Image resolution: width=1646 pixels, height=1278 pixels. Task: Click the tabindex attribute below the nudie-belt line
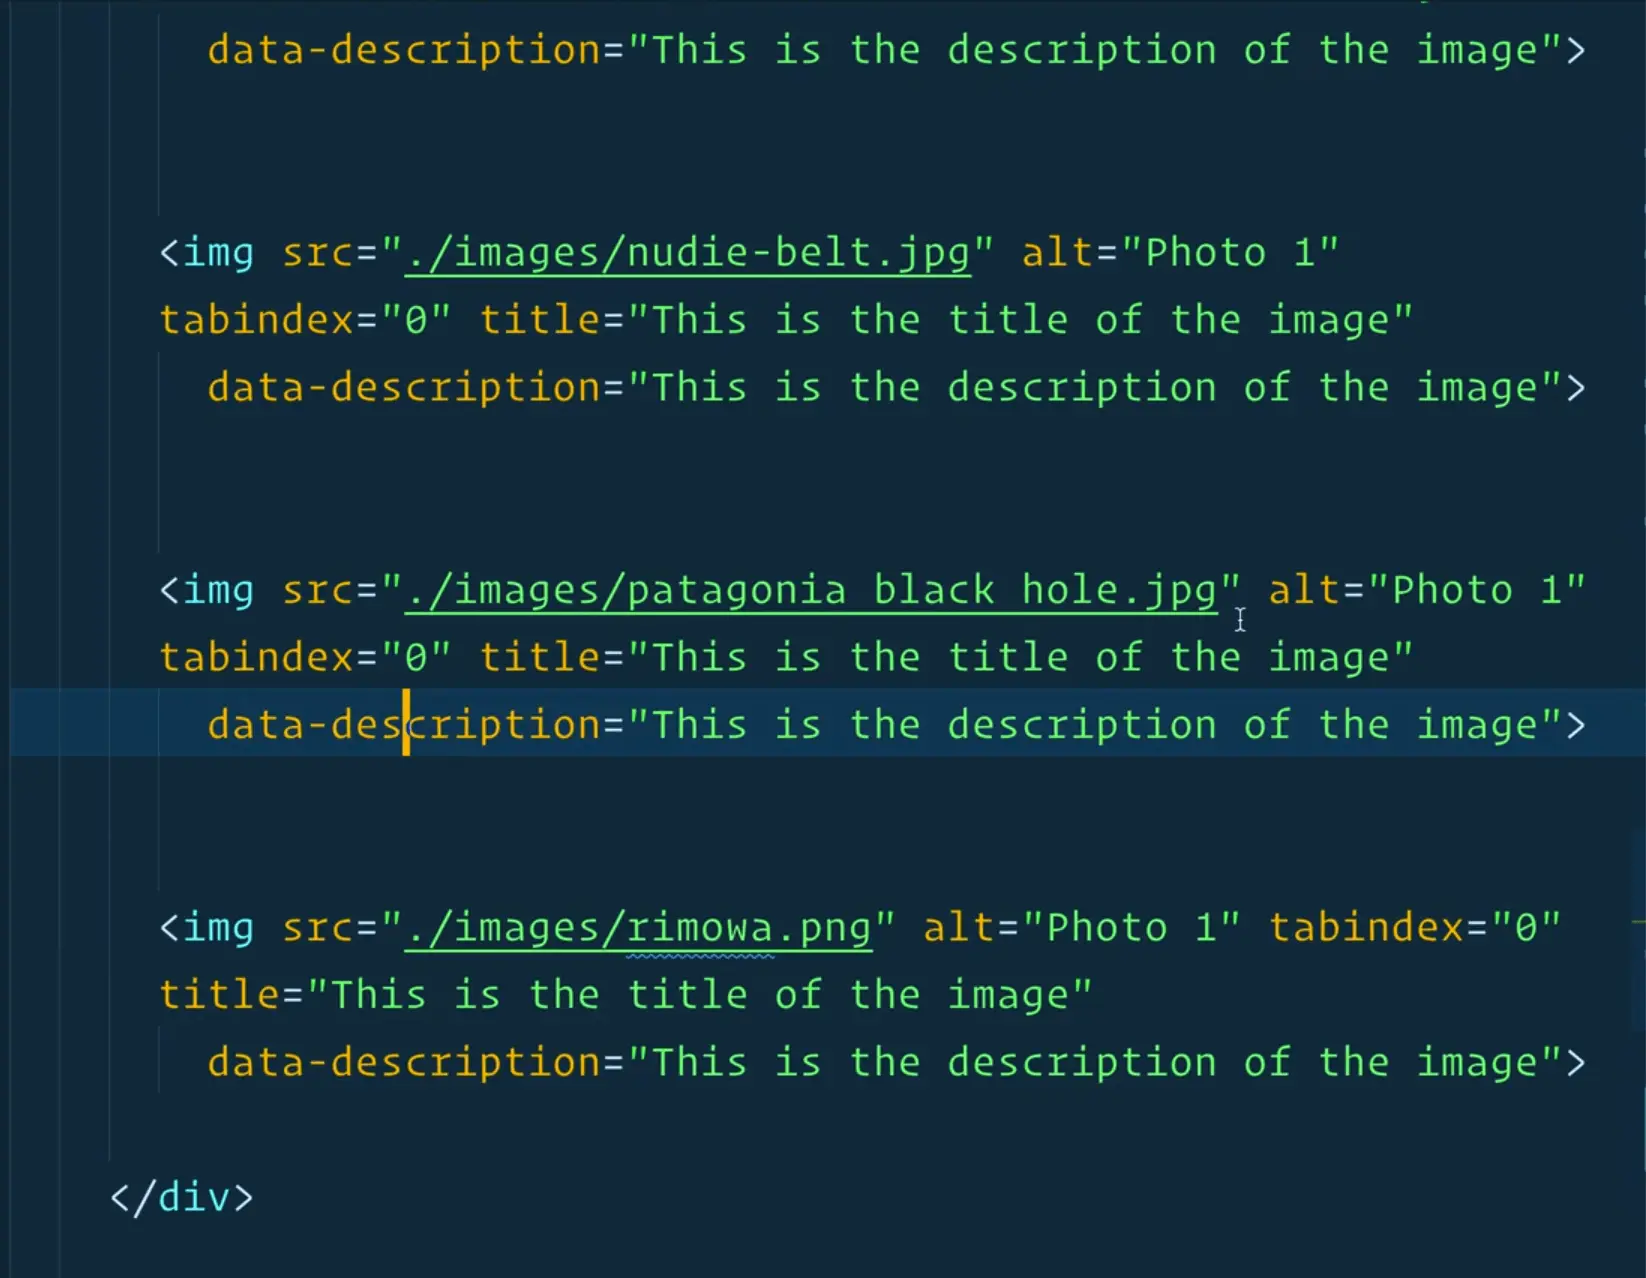click(x=256, y=321)
